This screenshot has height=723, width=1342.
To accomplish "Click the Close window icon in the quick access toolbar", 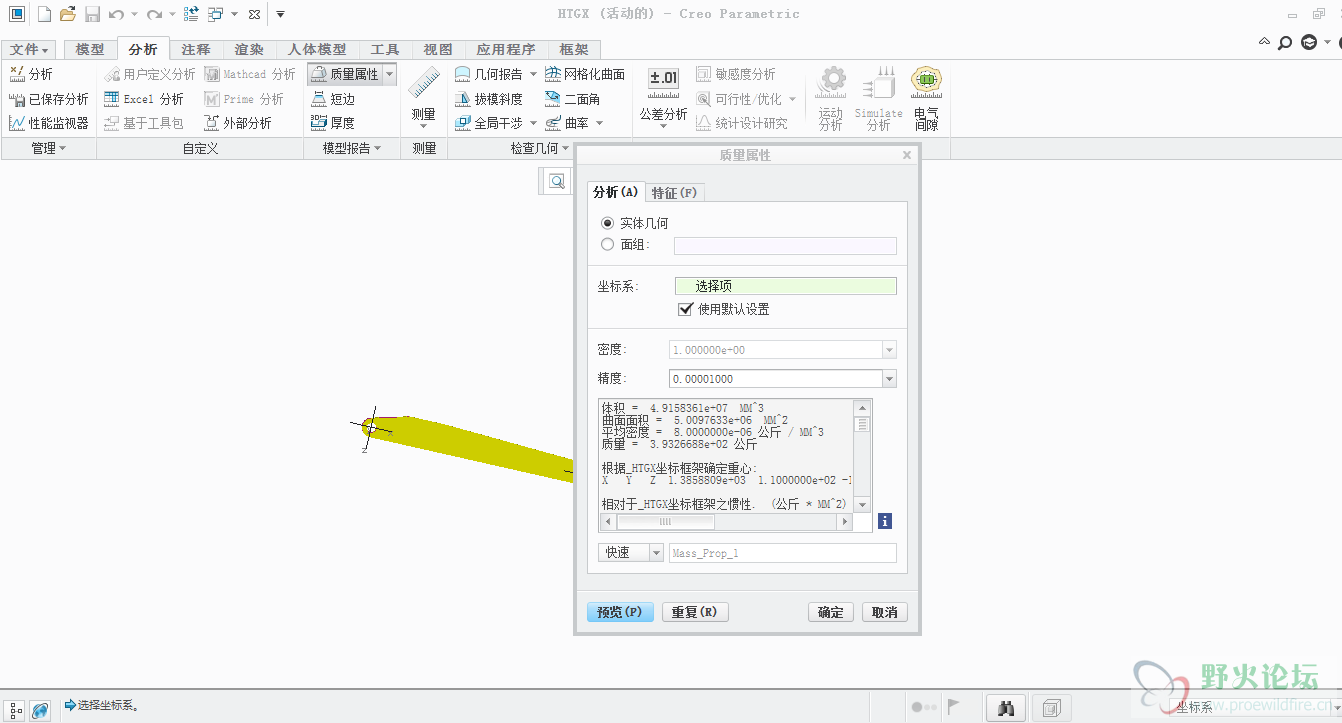I will coord(254,14).
